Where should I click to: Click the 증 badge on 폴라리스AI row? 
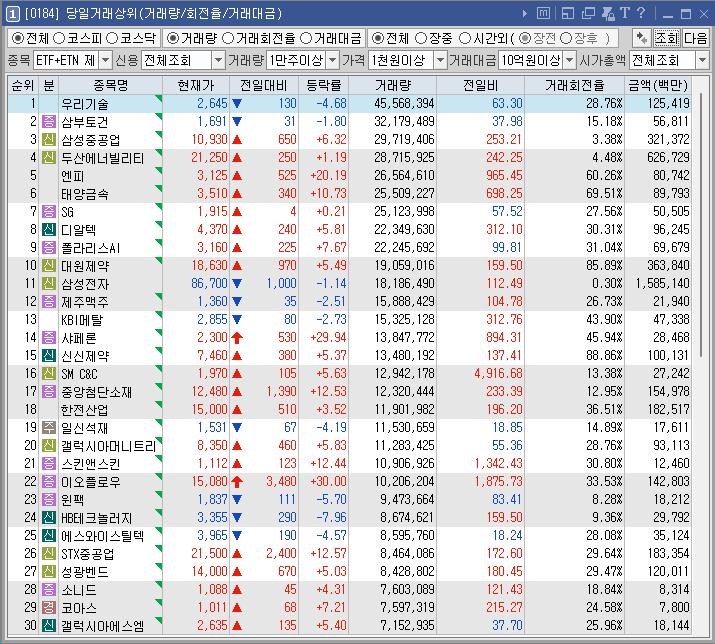point(49,248)
